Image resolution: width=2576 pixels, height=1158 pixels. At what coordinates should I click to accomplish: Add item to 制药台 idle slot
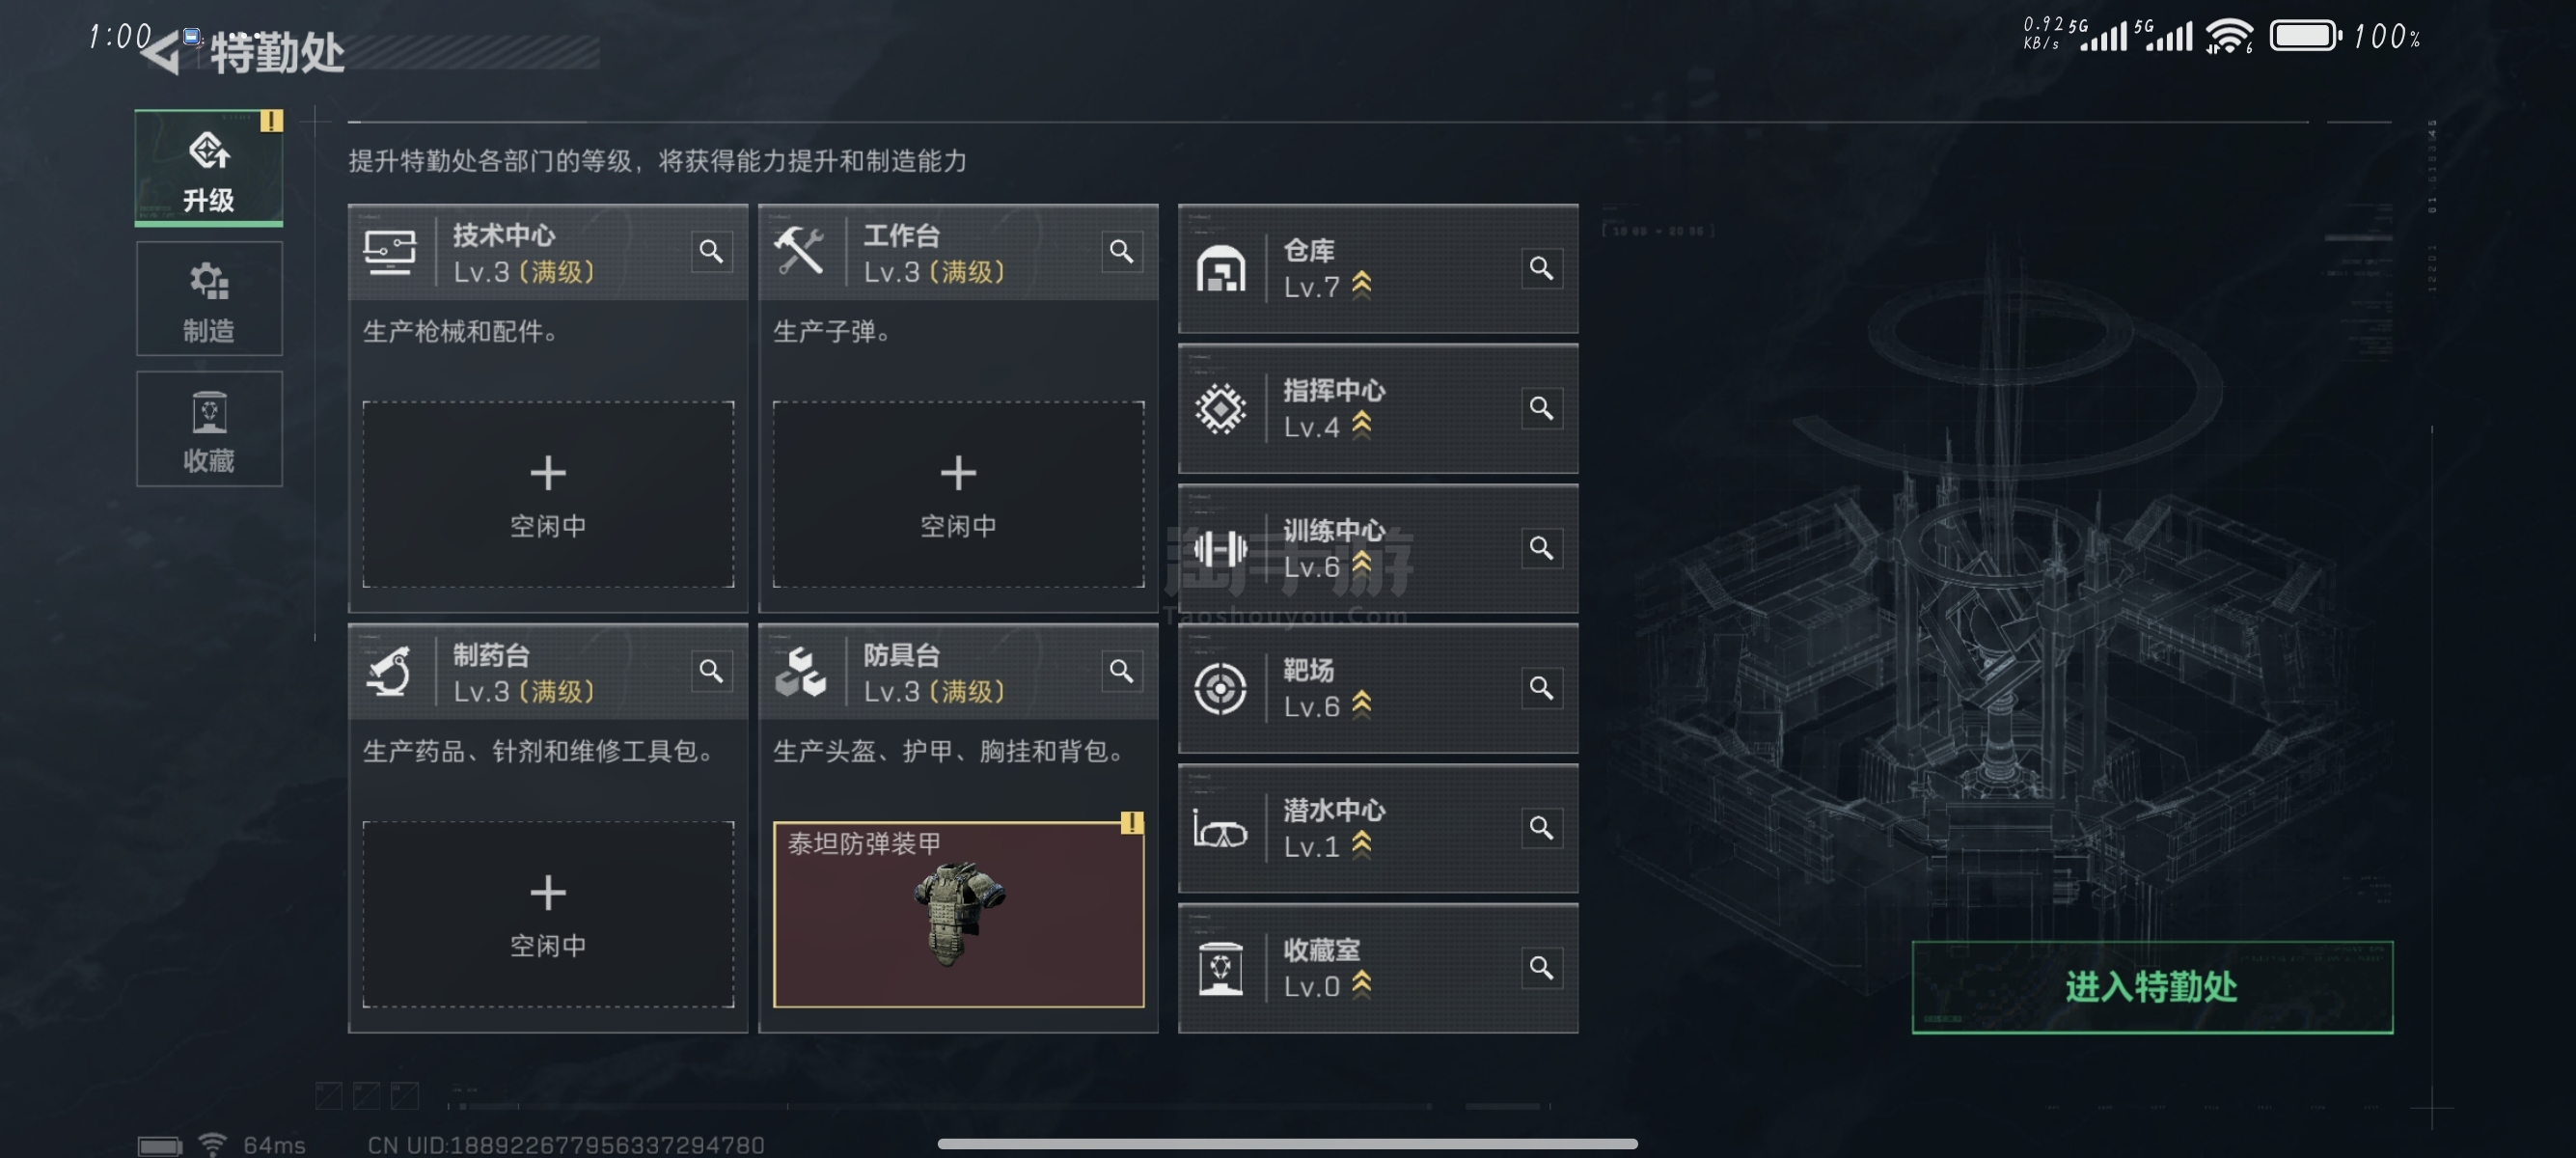point(548,914)
